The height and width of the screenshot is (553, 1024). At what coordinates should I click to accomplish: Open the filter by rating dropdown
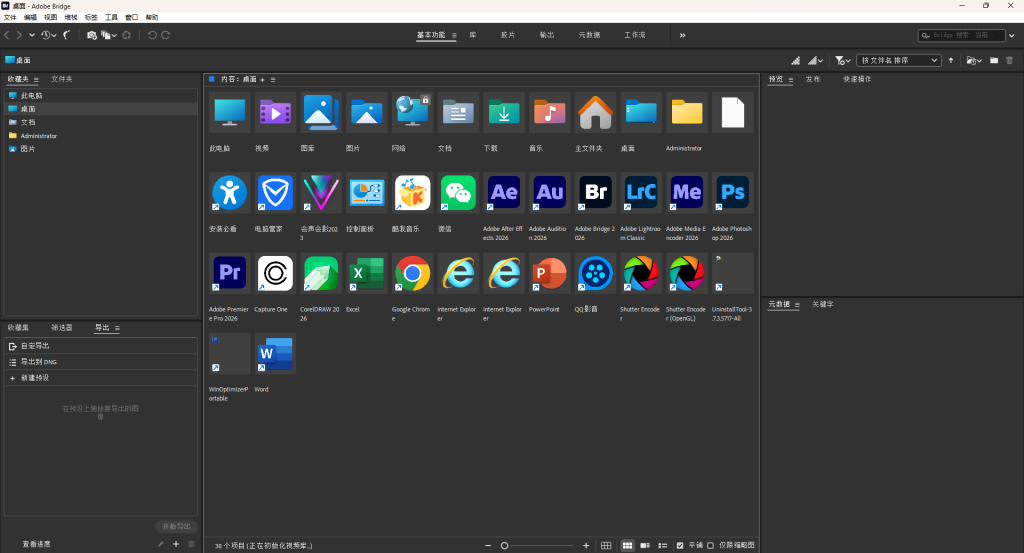click(842, 61)
